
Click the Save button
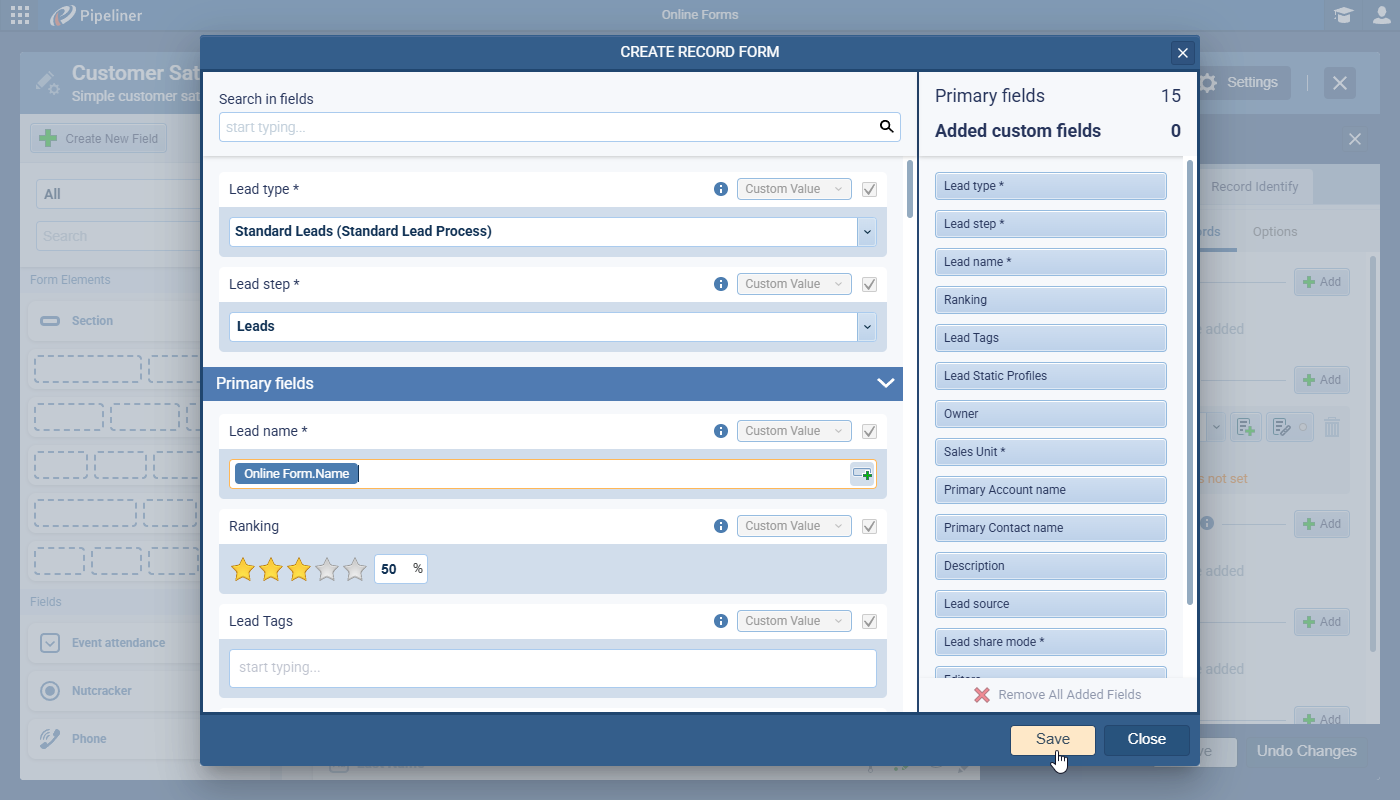point(1052,739)
